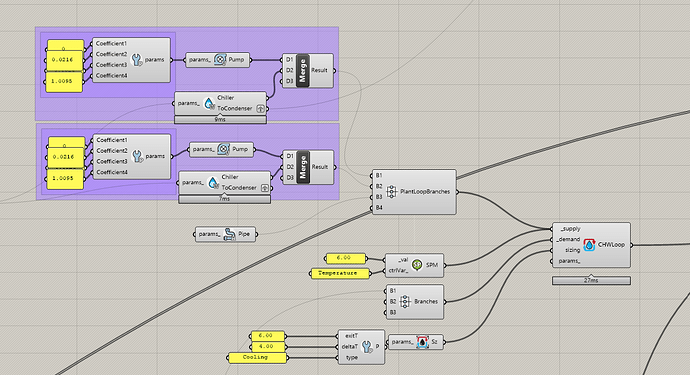Click the SPM green setpoint icon

(x=417, y=265)
